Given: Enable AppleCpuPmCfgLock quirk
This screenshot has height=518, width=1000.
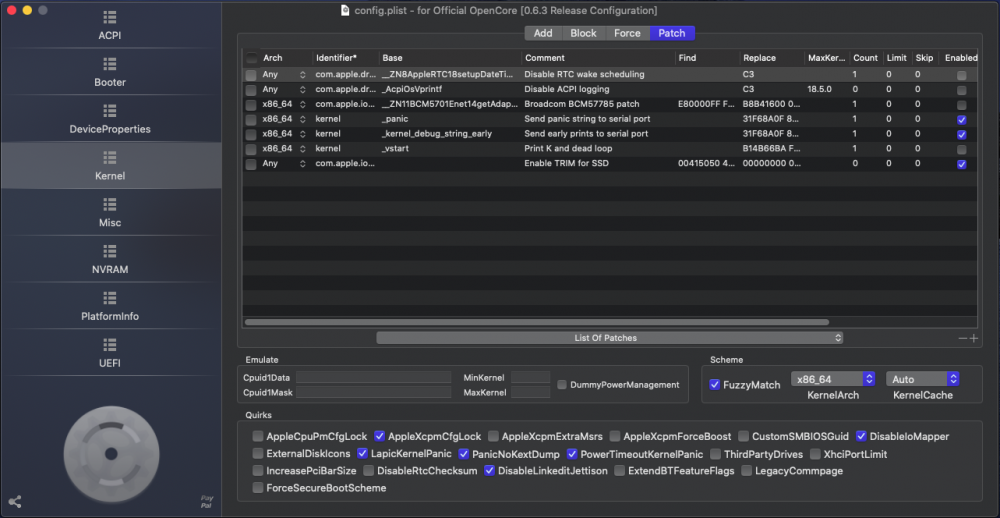Looking at the screenshot, I should [x=258, y=436].
